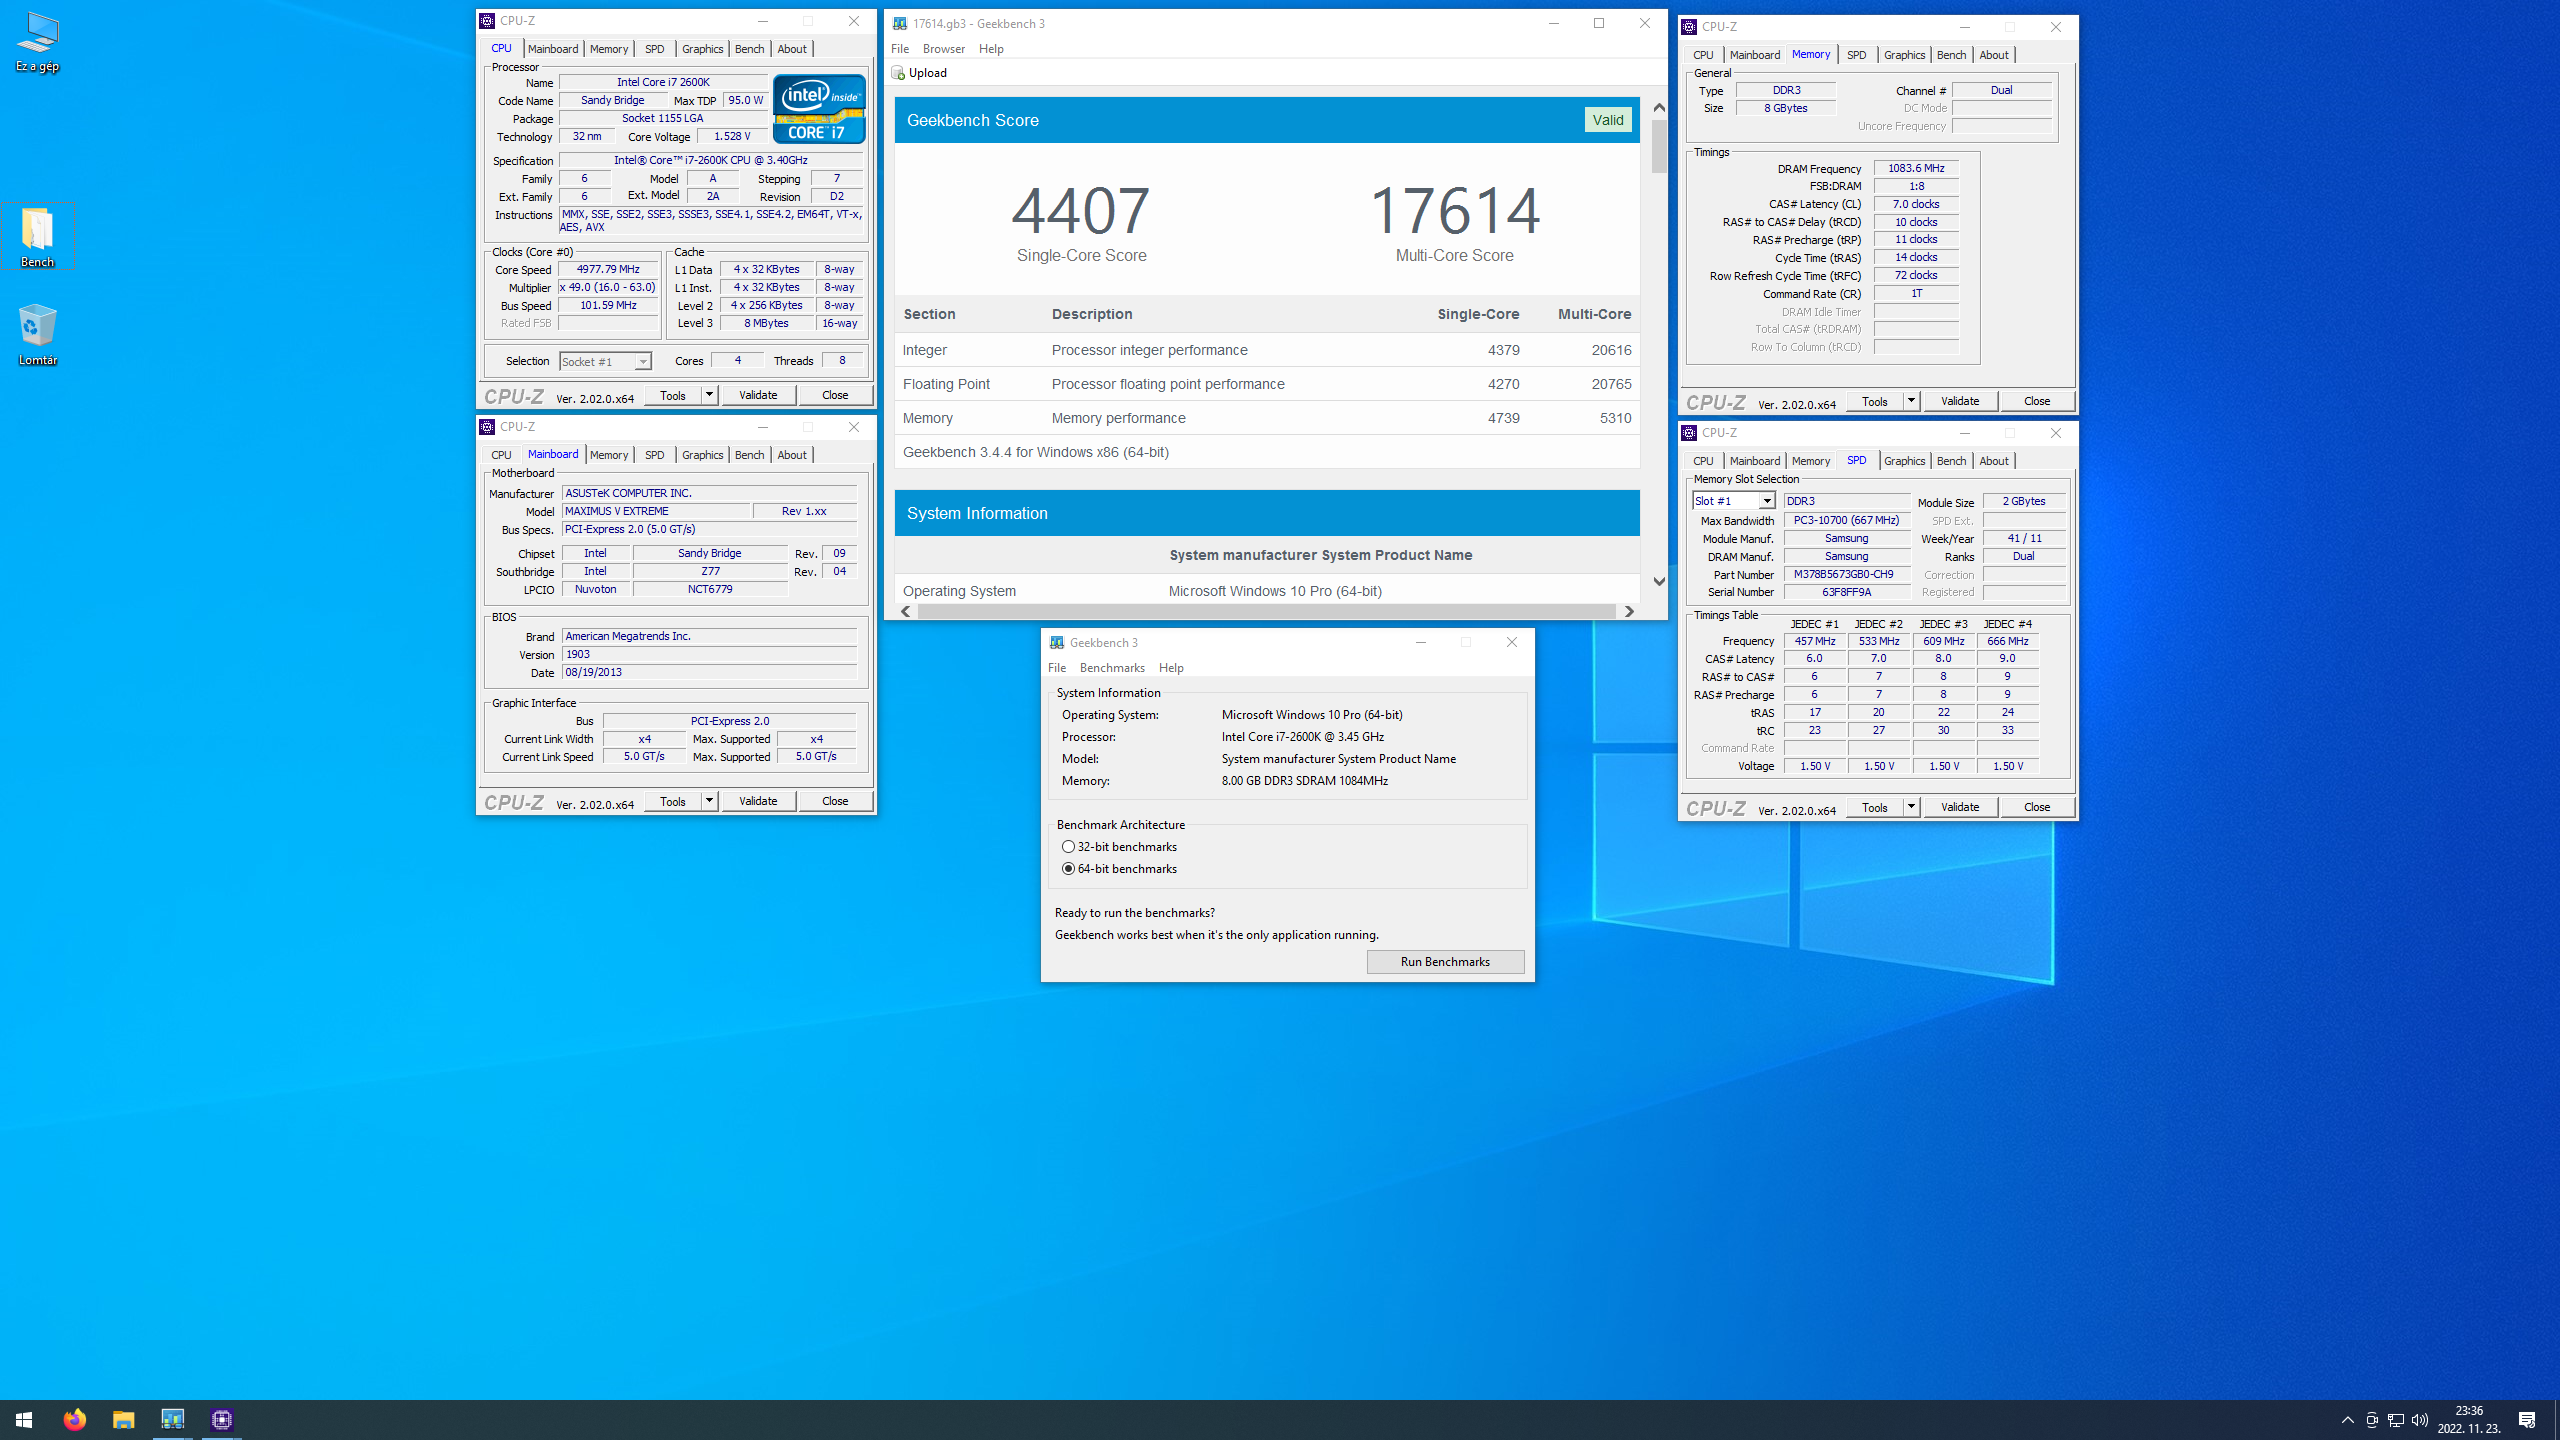Click the Meet Now tray icon
This screenshot has height=1440, width=2560.
click(x=2372, y=1419)
